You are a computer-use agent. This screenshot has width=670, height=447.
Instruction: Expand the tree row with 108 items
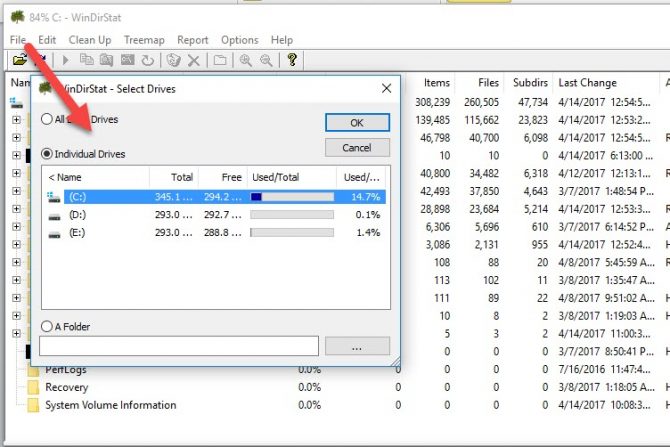click(x=16, y=262)
